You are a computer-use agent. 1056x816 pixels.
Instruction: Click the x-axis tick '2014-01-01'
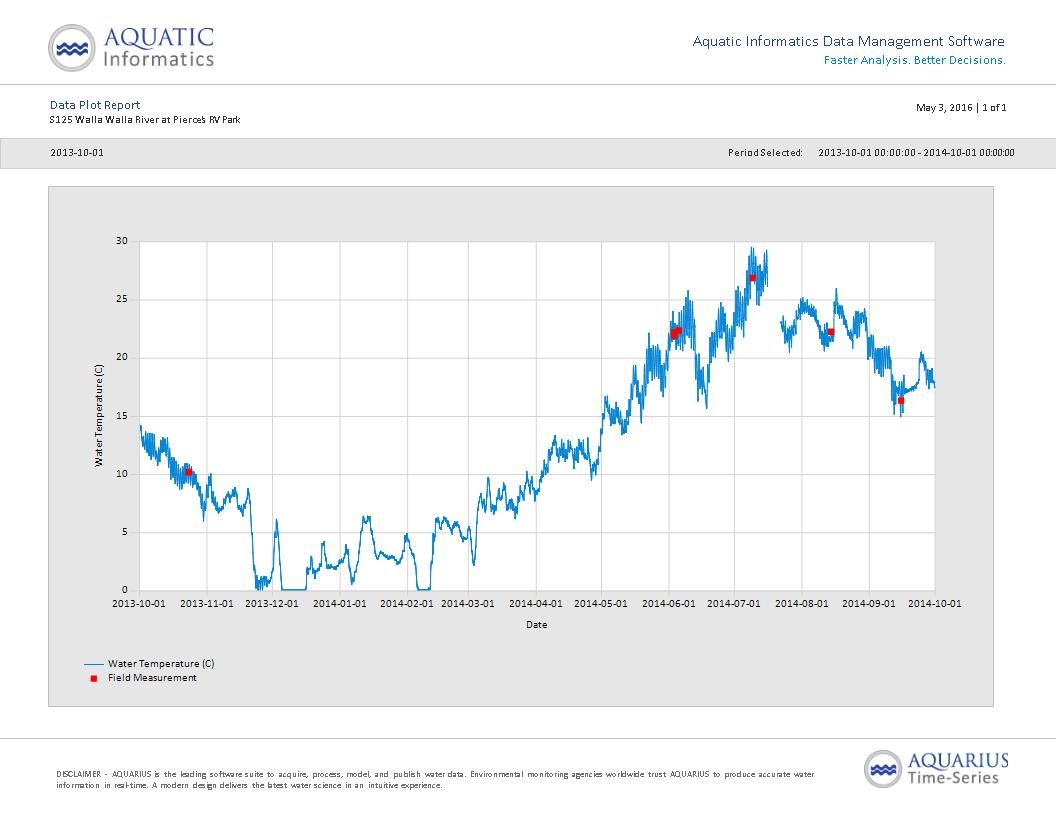[x=340, y=604]
